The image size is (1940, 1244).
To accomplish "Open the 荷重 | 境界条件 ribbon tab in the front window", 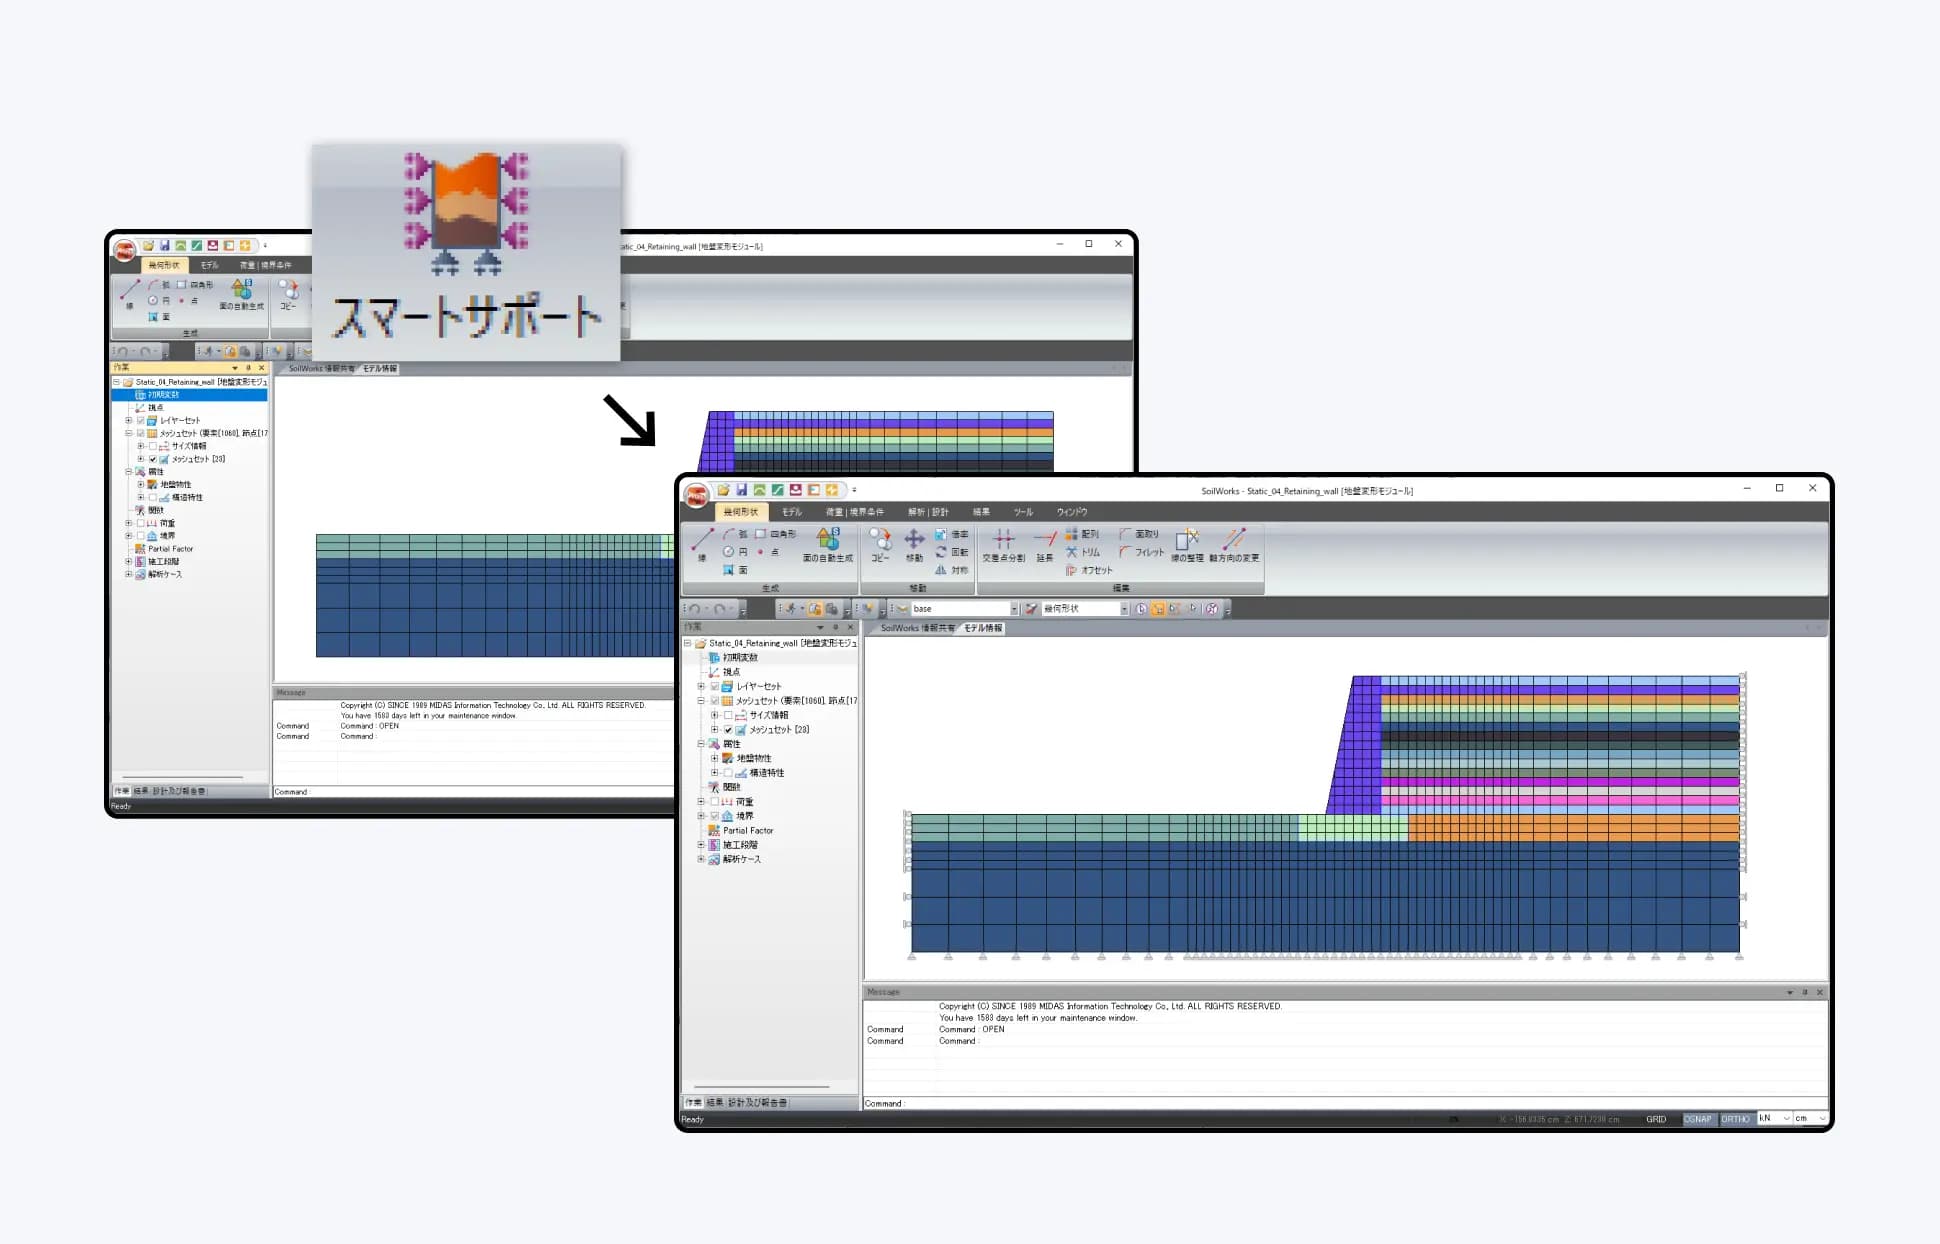I will 854,512.
